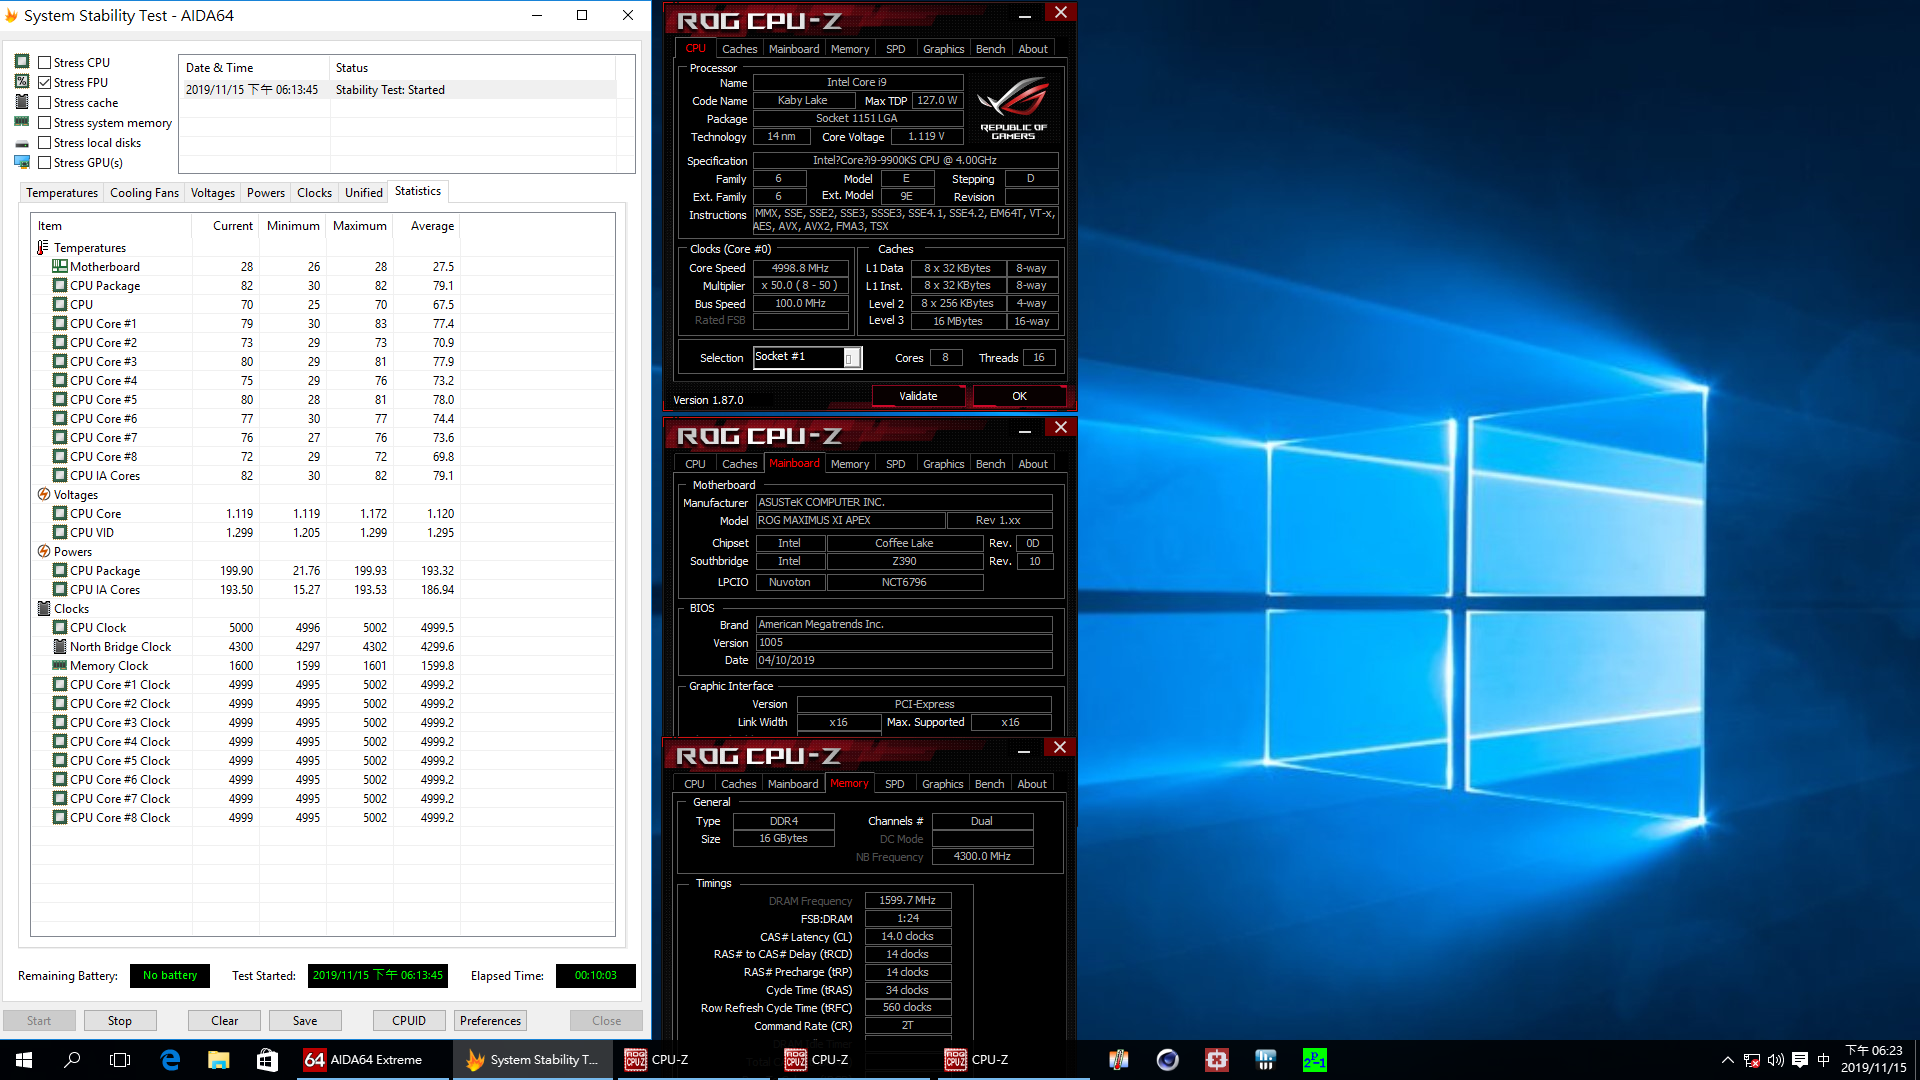Stop the stability test
This screenshot has width=1920, height=1080.
tap(120, 1021)
